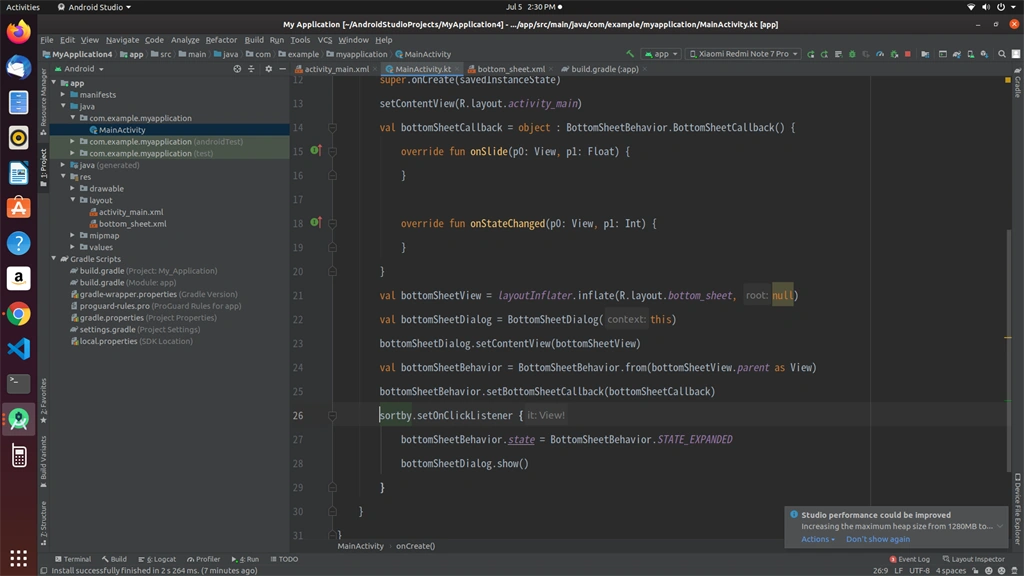Open SDK Manager download icon
Image resolution: width=1024 pixels, height=576 pixels.
click(x=984, y=54)
